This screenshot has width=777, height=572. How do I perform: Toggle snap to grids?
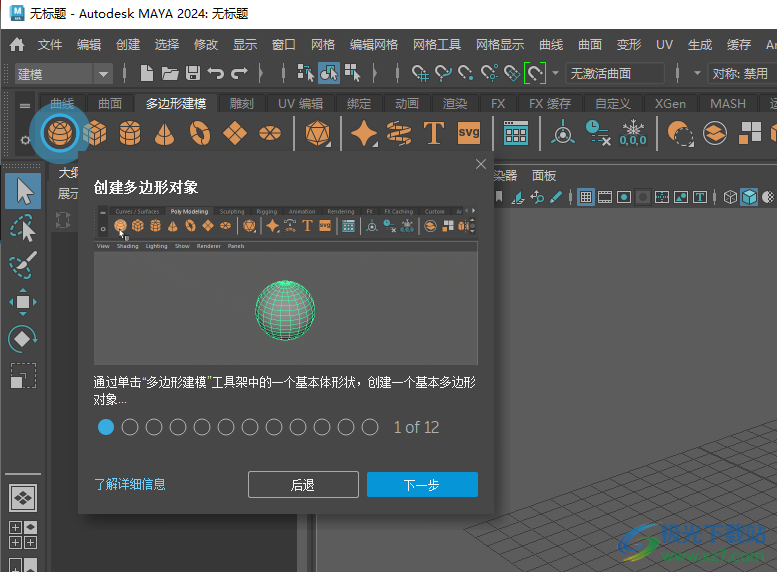pyautogui.click(x=420, y=73)
